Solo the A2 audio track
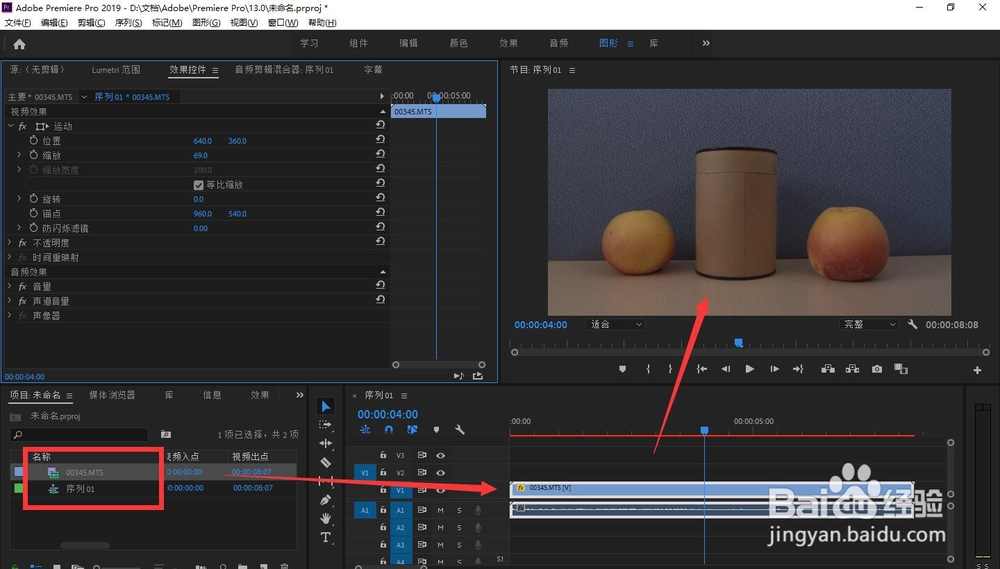Image resolution: width=1000 pixels, height=569 pixels. 459,528
